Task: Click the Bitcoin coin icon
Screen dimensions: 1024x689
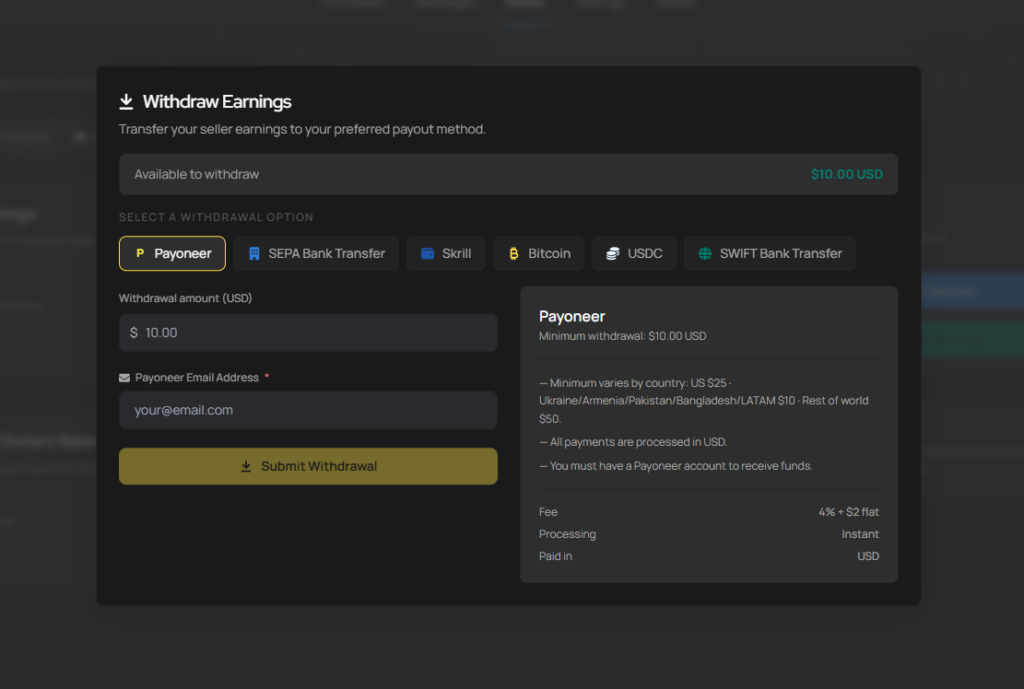Action: 514,254
